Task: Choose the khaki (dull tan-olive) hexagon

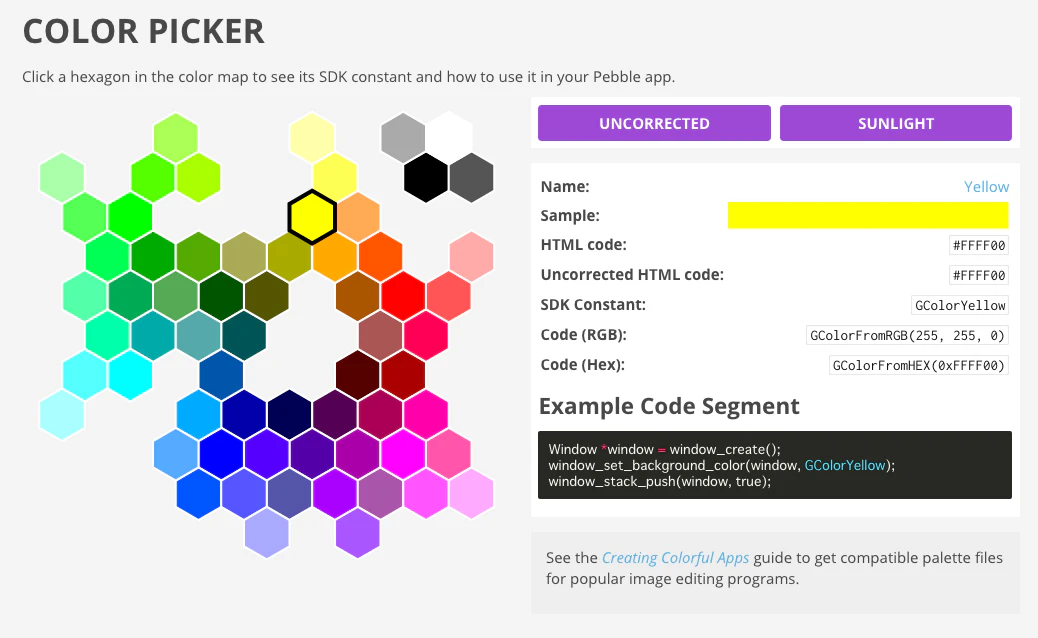Action: [244, 257]
